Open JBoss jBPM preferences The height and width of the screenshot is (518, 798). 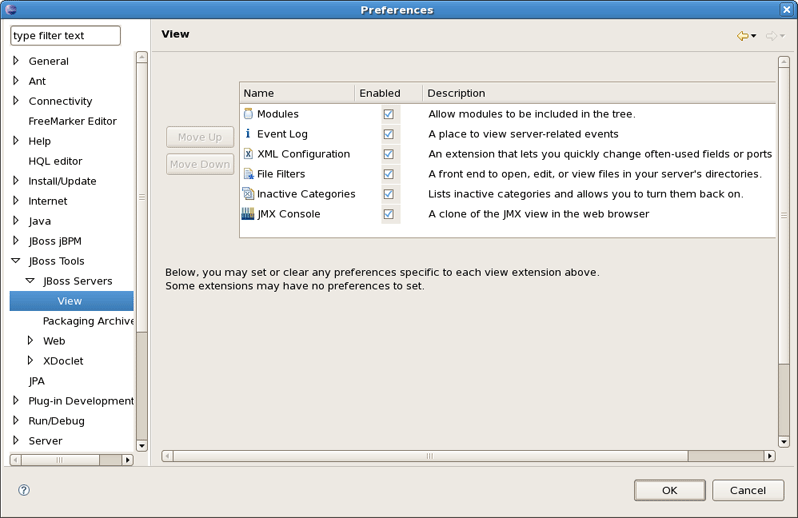coord(55,241)
